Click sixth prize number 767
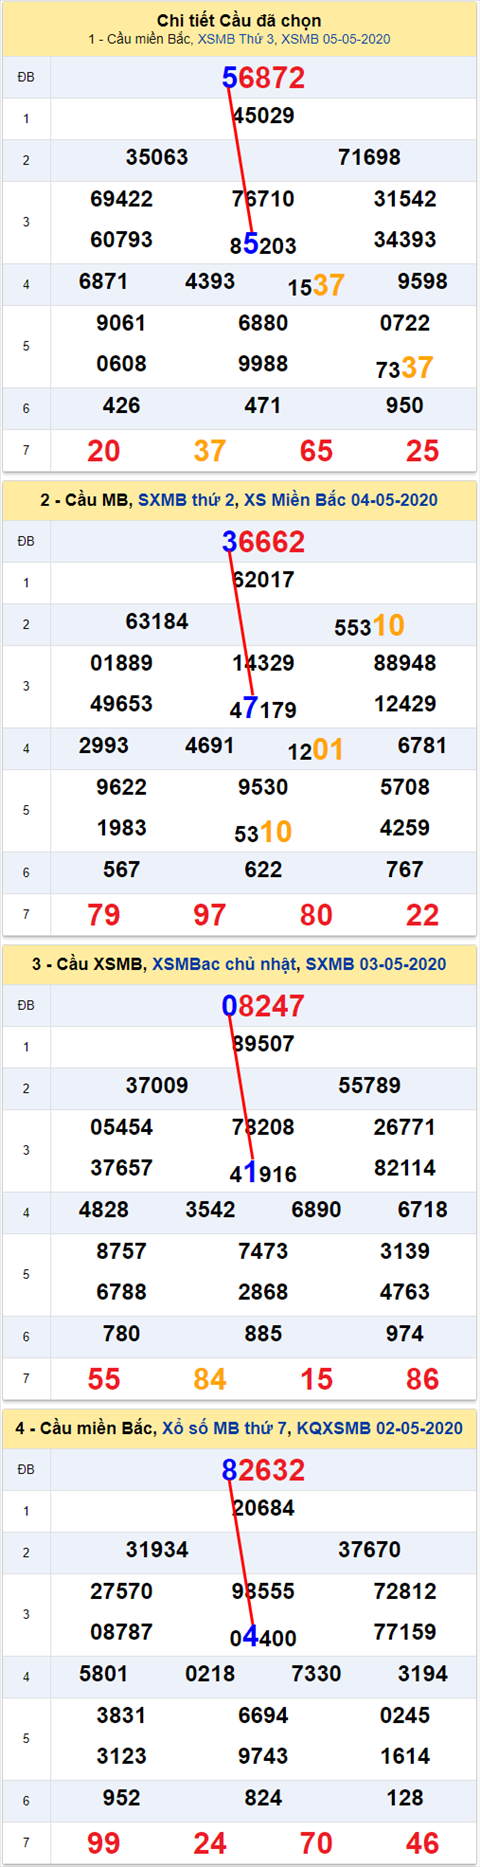The image size is (480, 1867). click(x=405, y=870)
